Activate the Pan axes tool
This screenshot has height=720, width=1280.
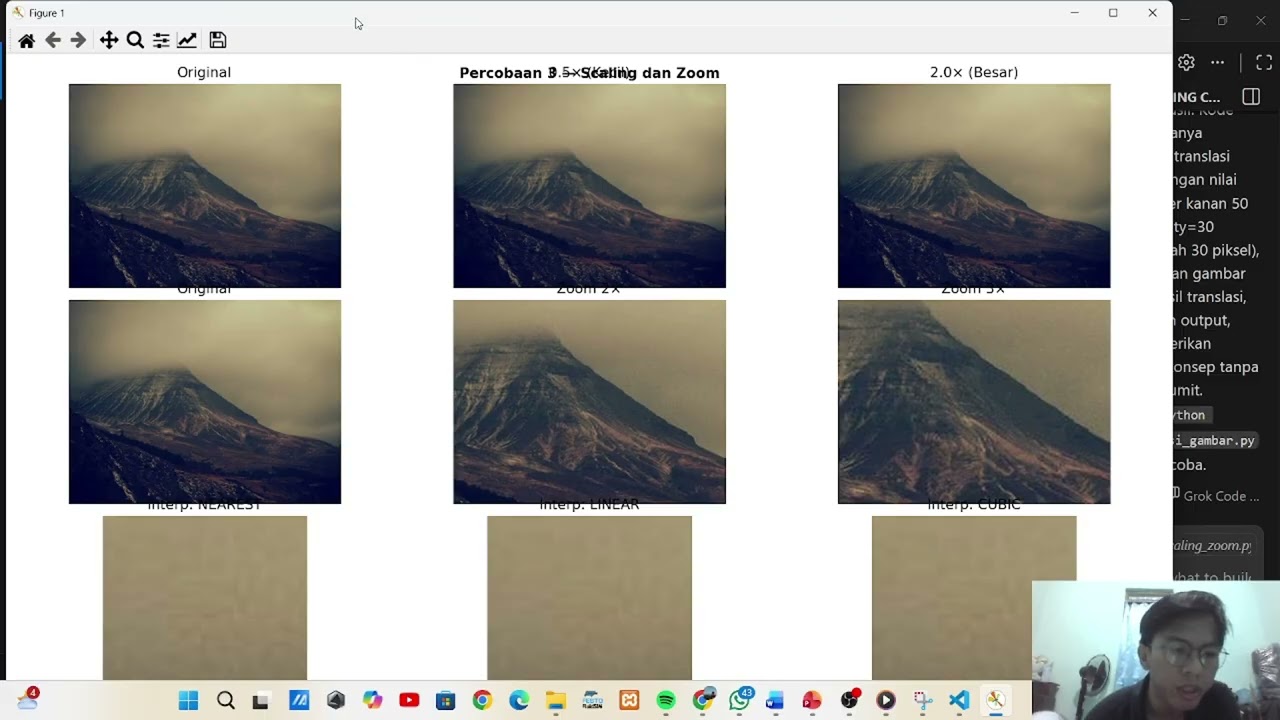coord(109,40)
